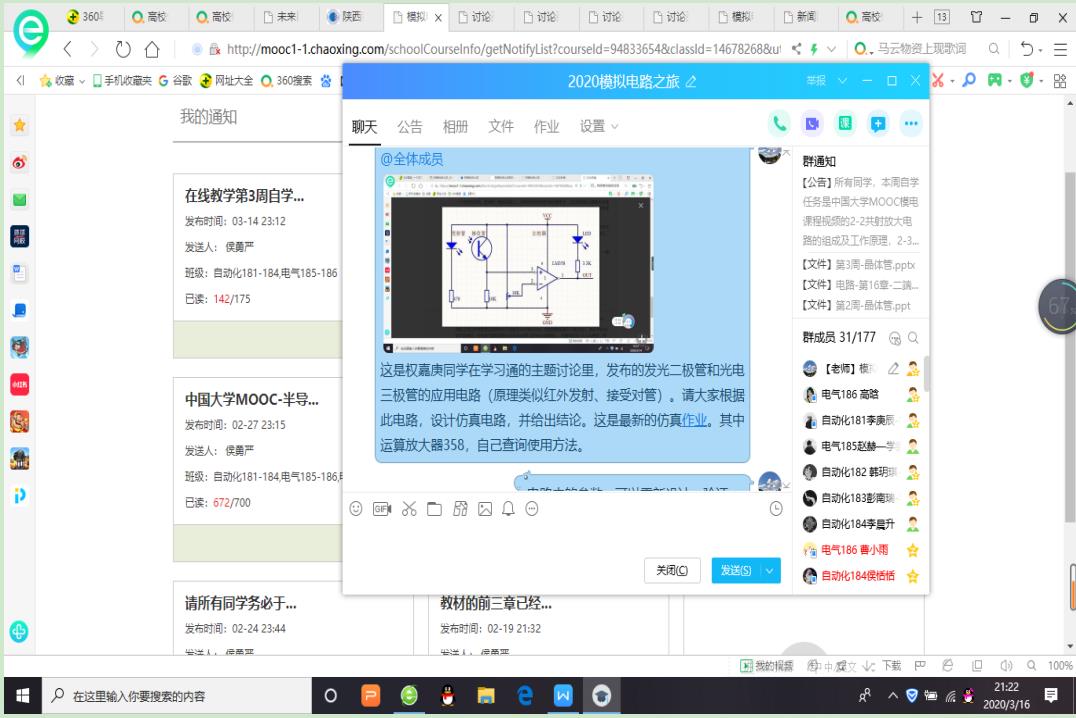Open the QQ penguin taskbar icon
1076x718 pixels.
(x=448, y=697)
